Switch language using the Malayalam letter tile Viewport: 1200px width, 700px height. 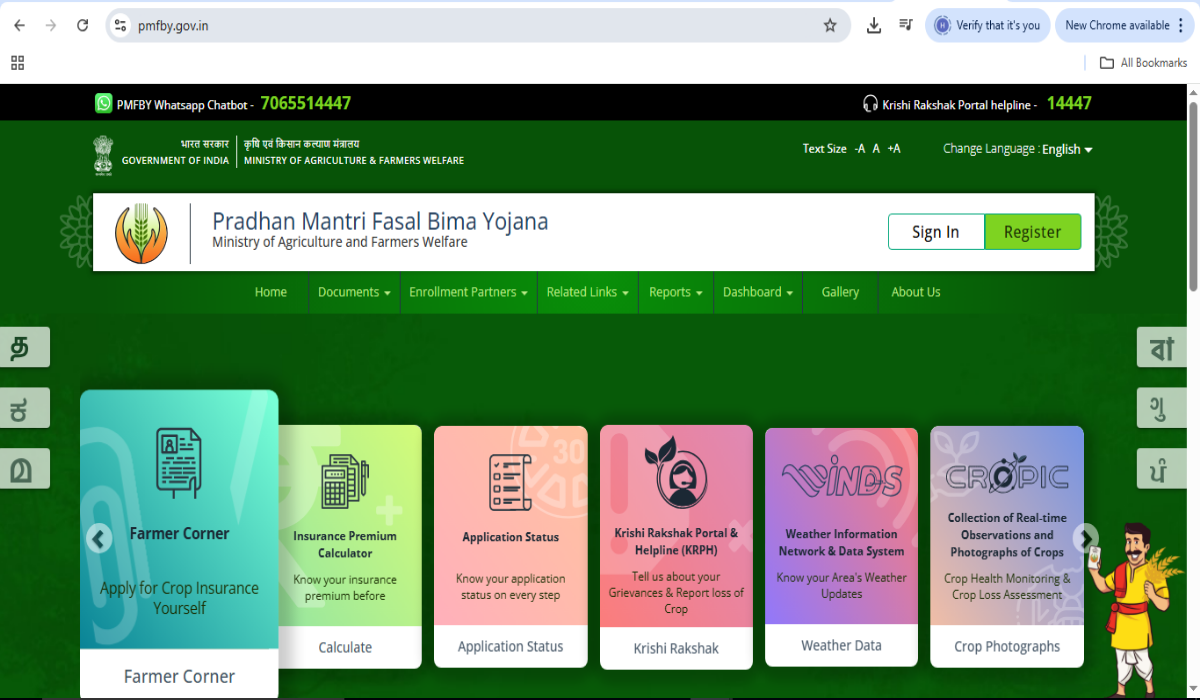pyautogui.click(x=25, y=469)
